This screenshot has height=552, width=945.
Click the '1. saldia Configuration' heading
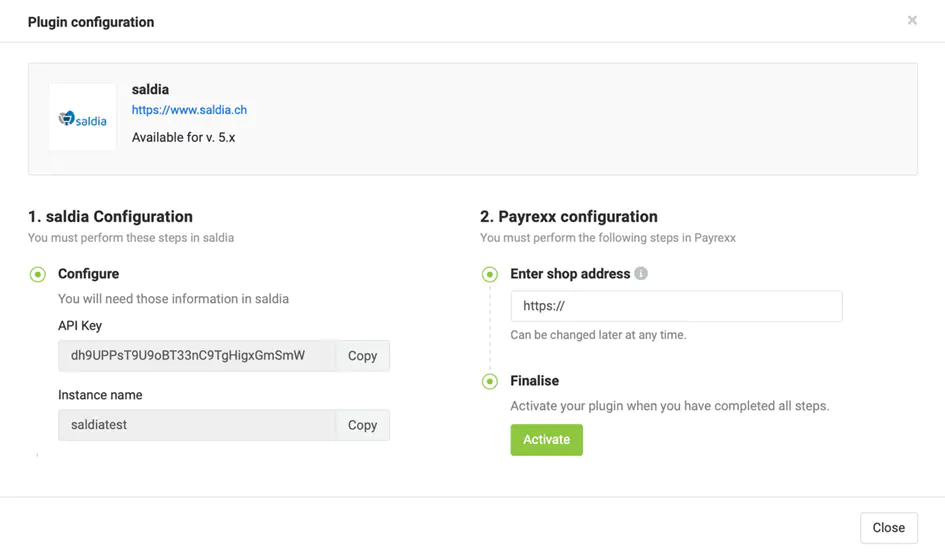tap(110, 216)
